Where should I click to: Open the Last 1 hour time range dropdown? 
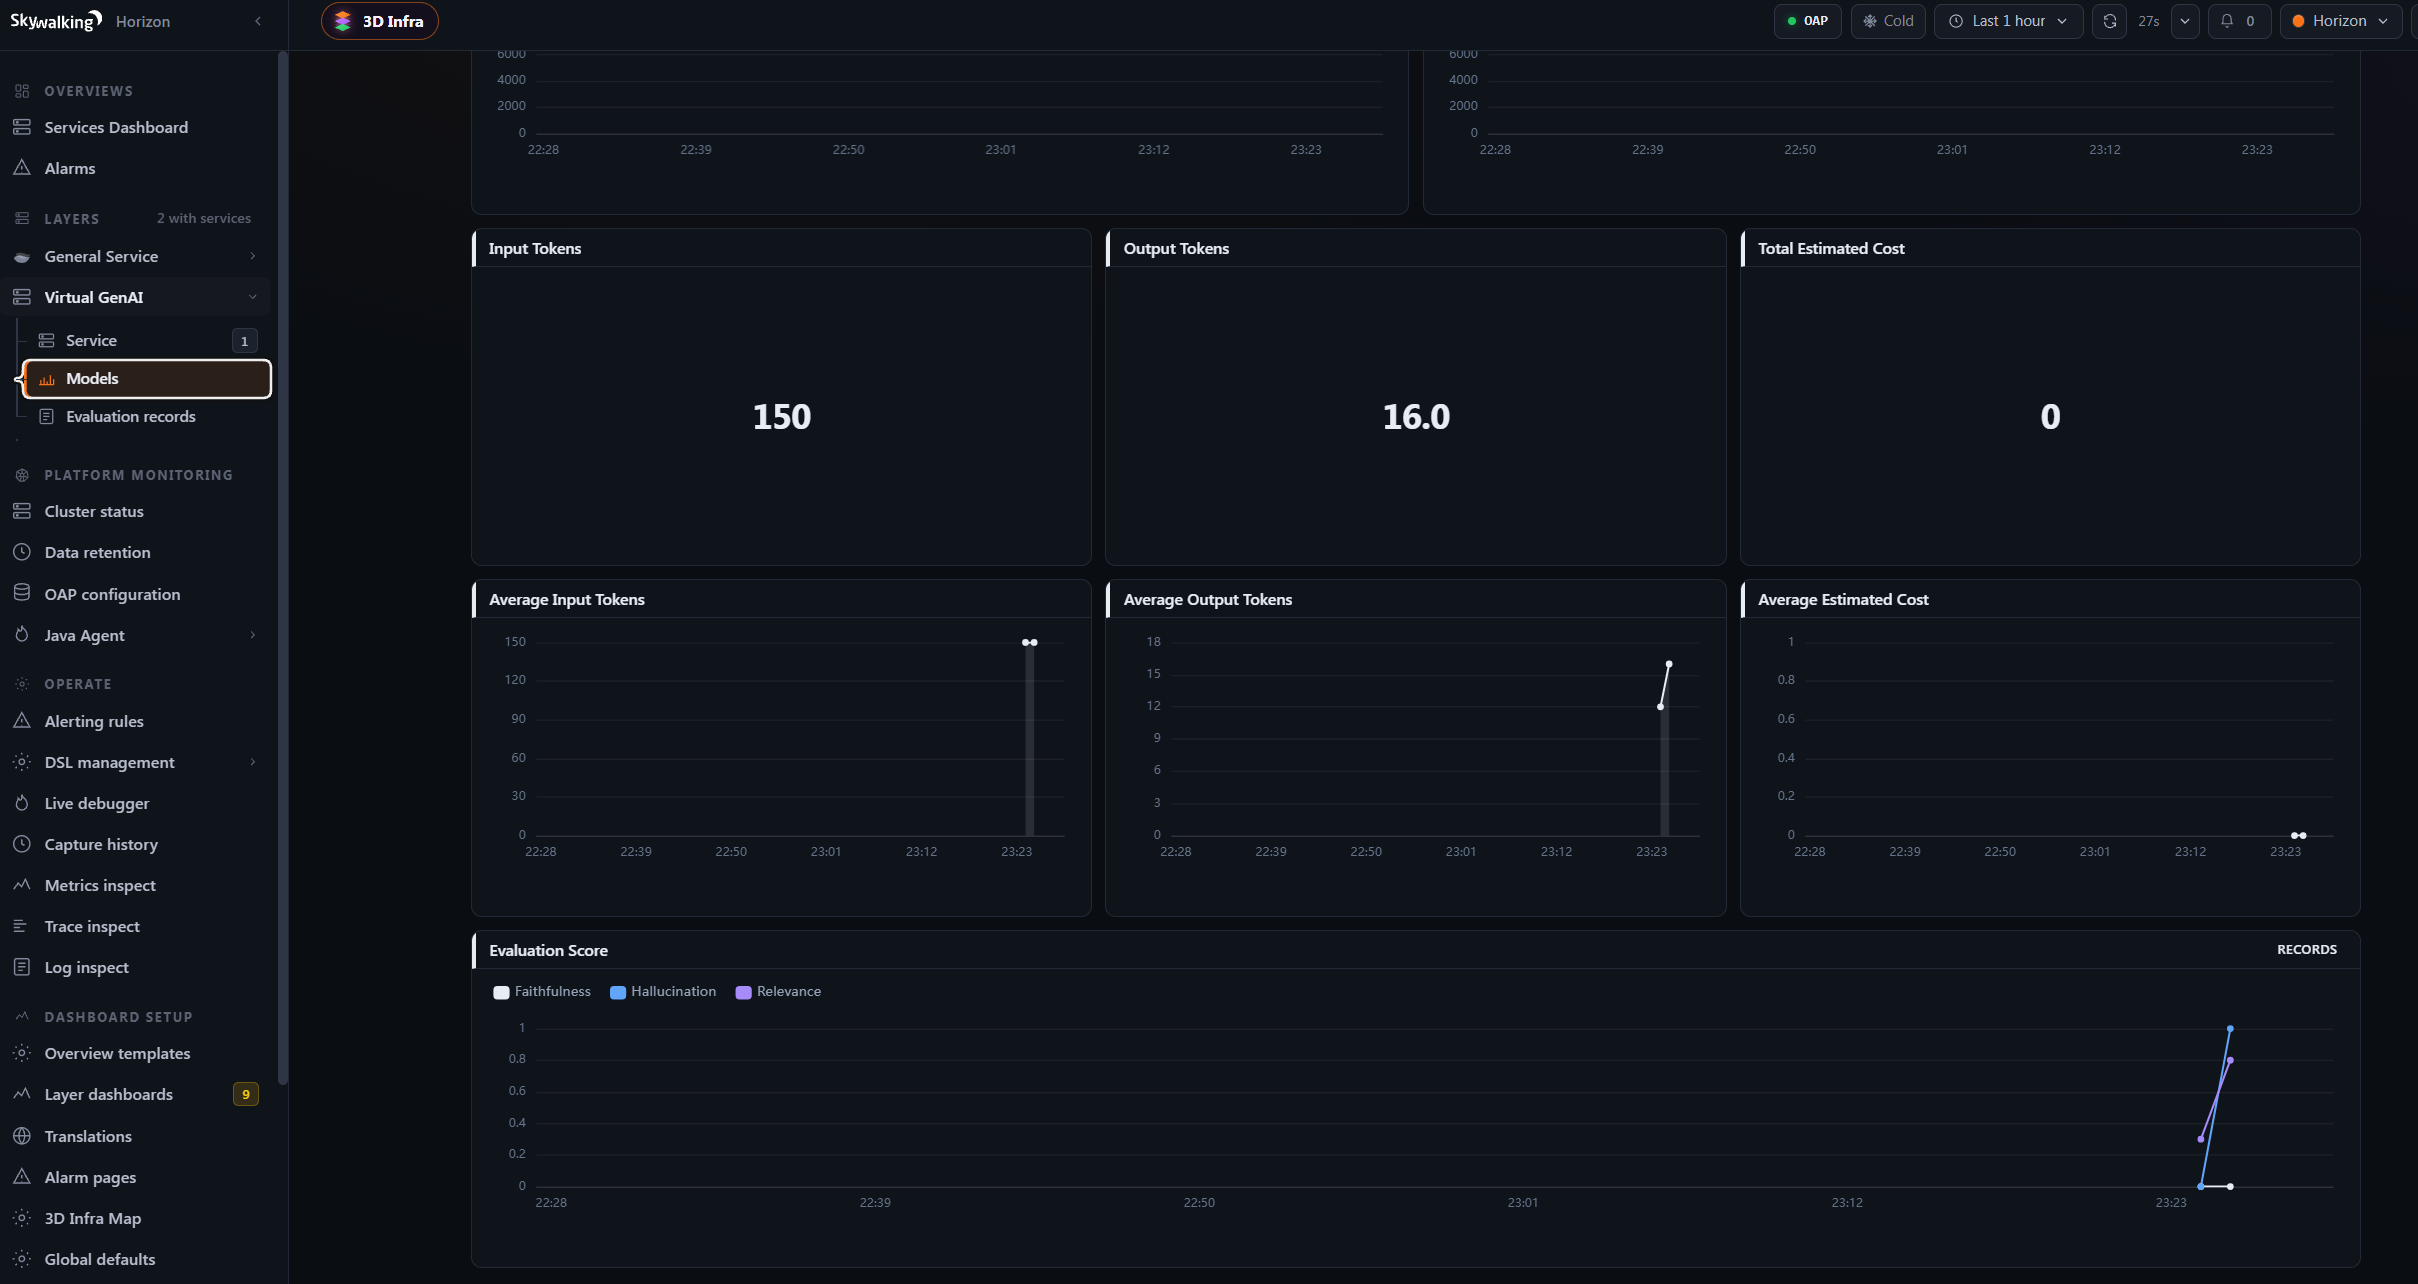2008,21
